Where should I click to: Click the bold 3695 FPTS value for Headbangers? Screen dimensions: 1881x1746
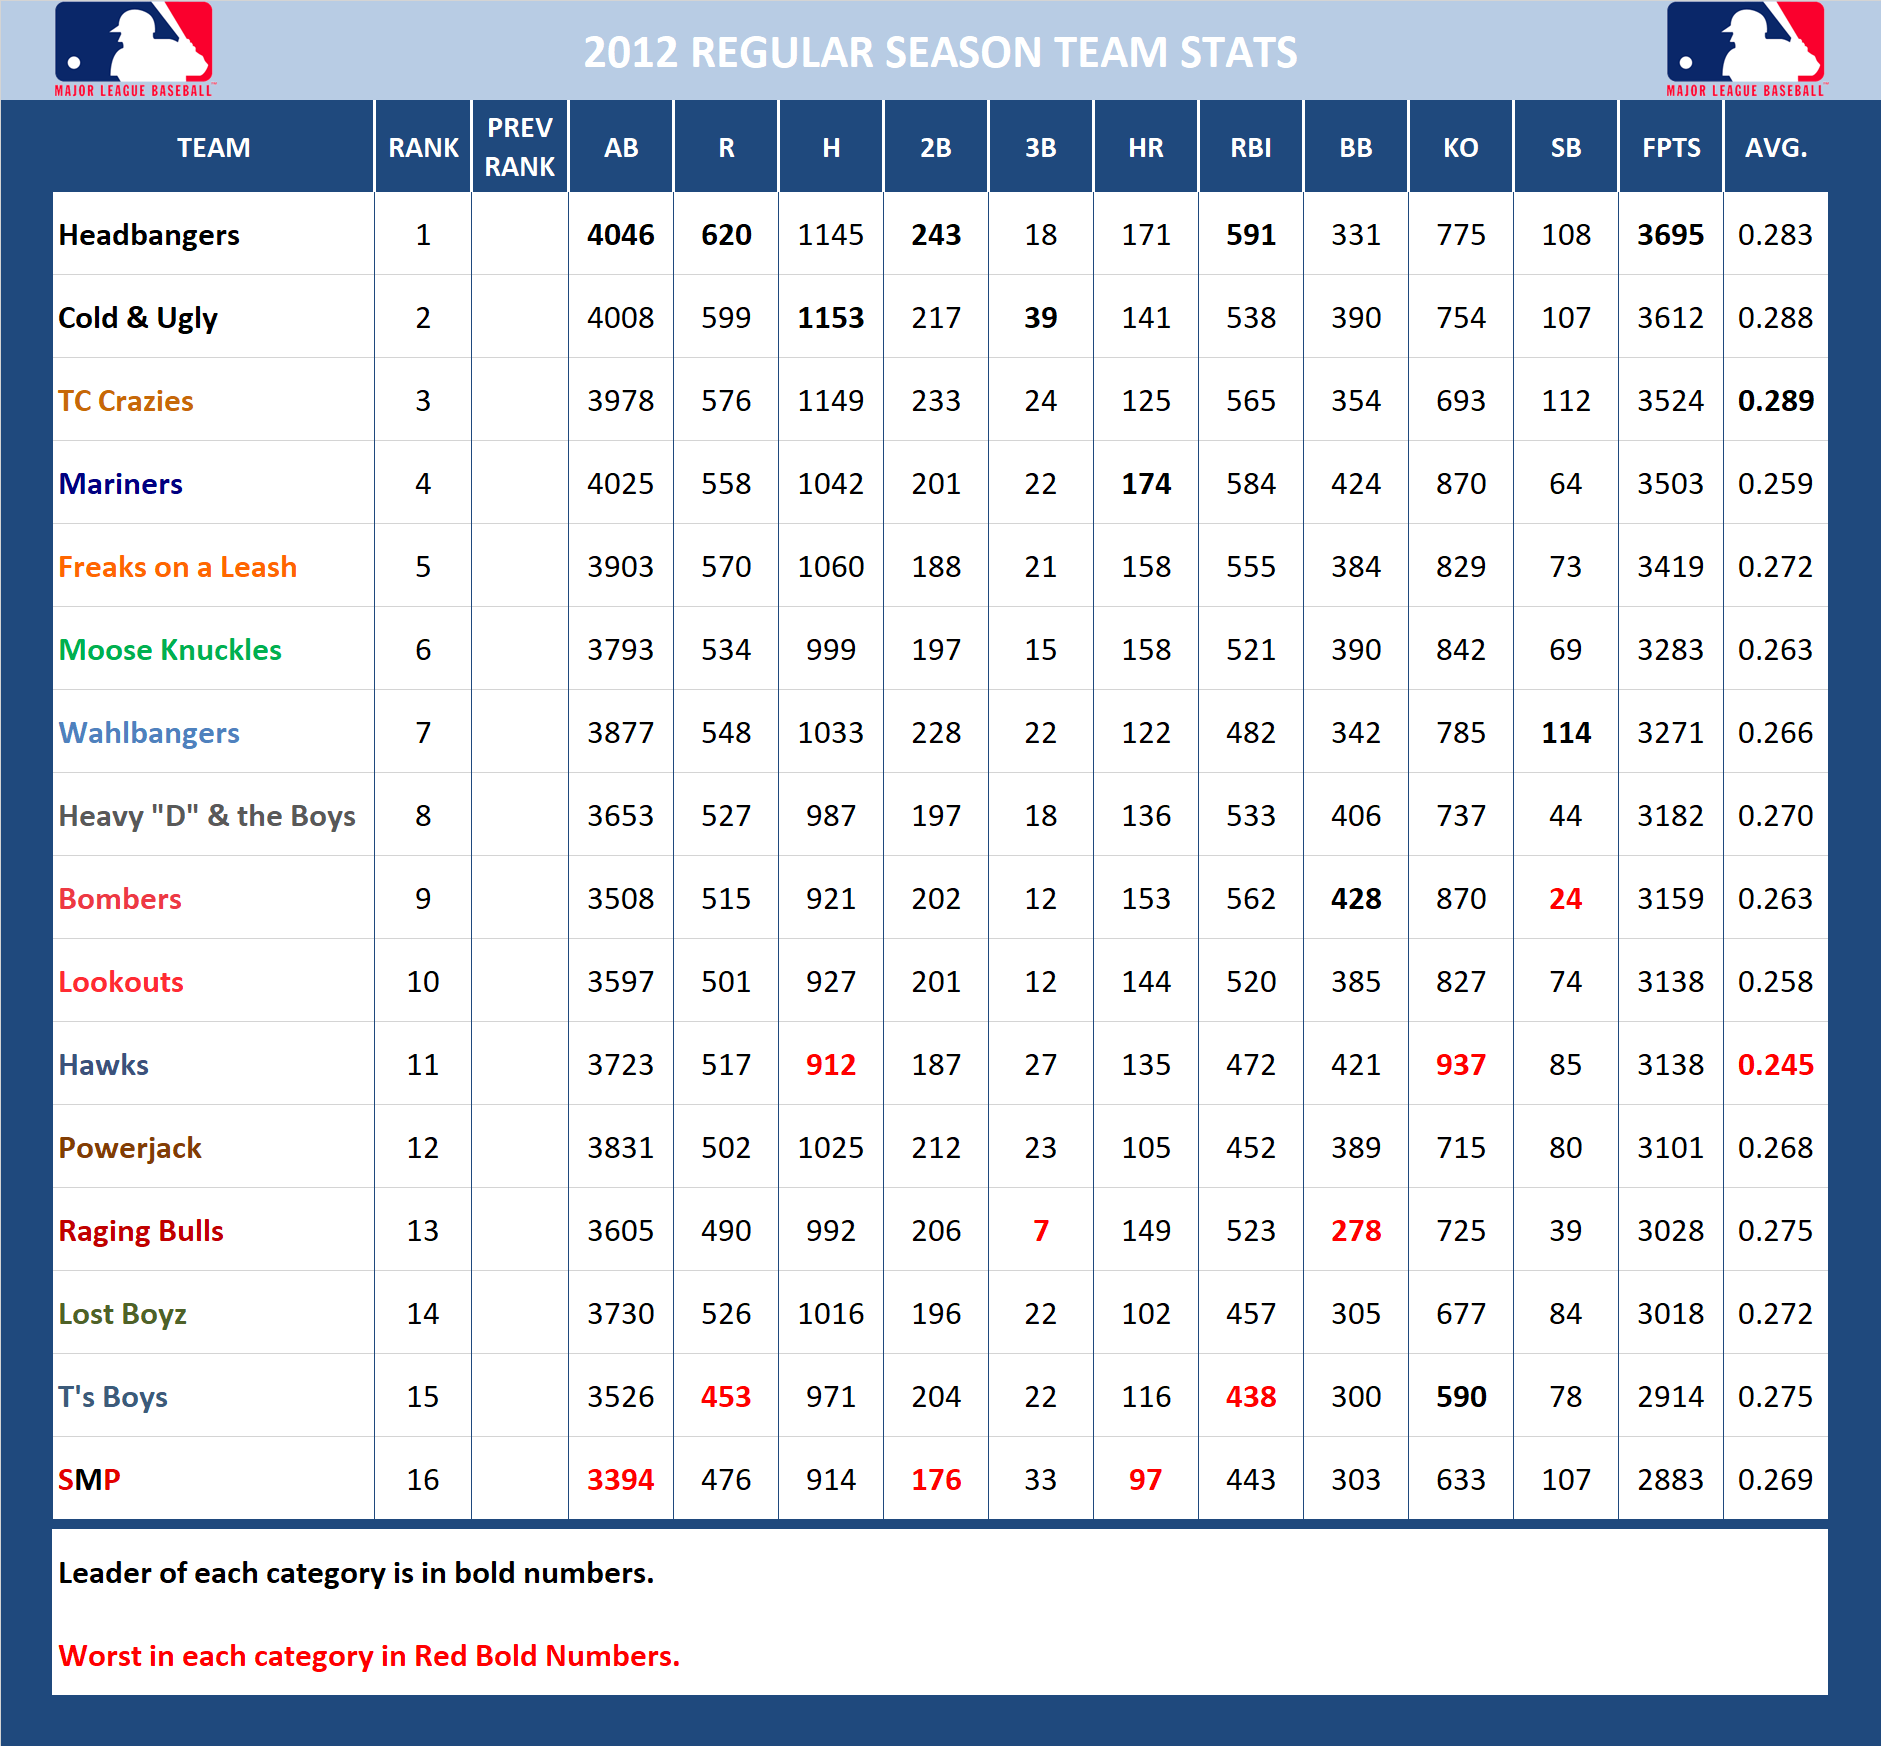(x=1670, y=234)
